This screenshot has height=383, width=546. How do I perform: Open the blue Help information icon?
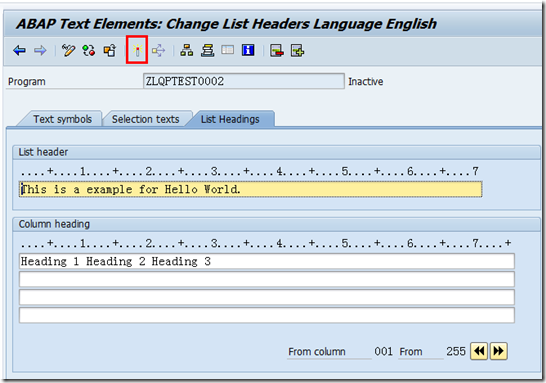pyautogui.click(x=248, y=50)
